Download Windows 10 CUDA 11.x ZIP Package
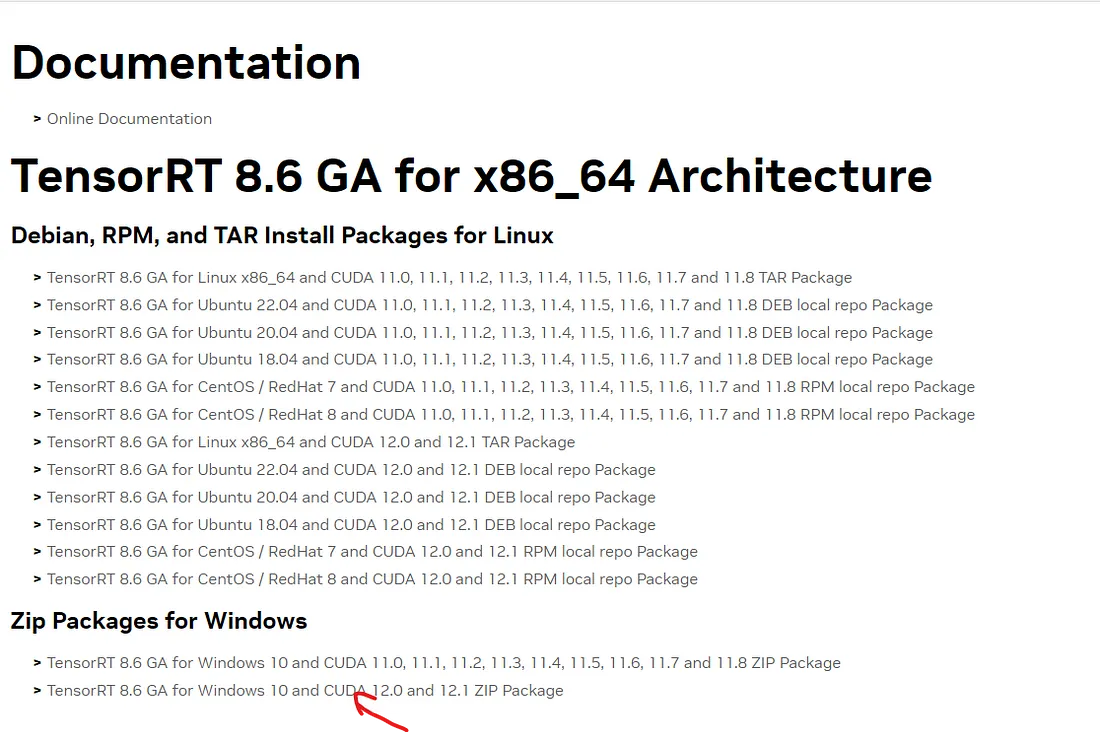Screen dimensions: 1100x732 [x=443, y=663]
